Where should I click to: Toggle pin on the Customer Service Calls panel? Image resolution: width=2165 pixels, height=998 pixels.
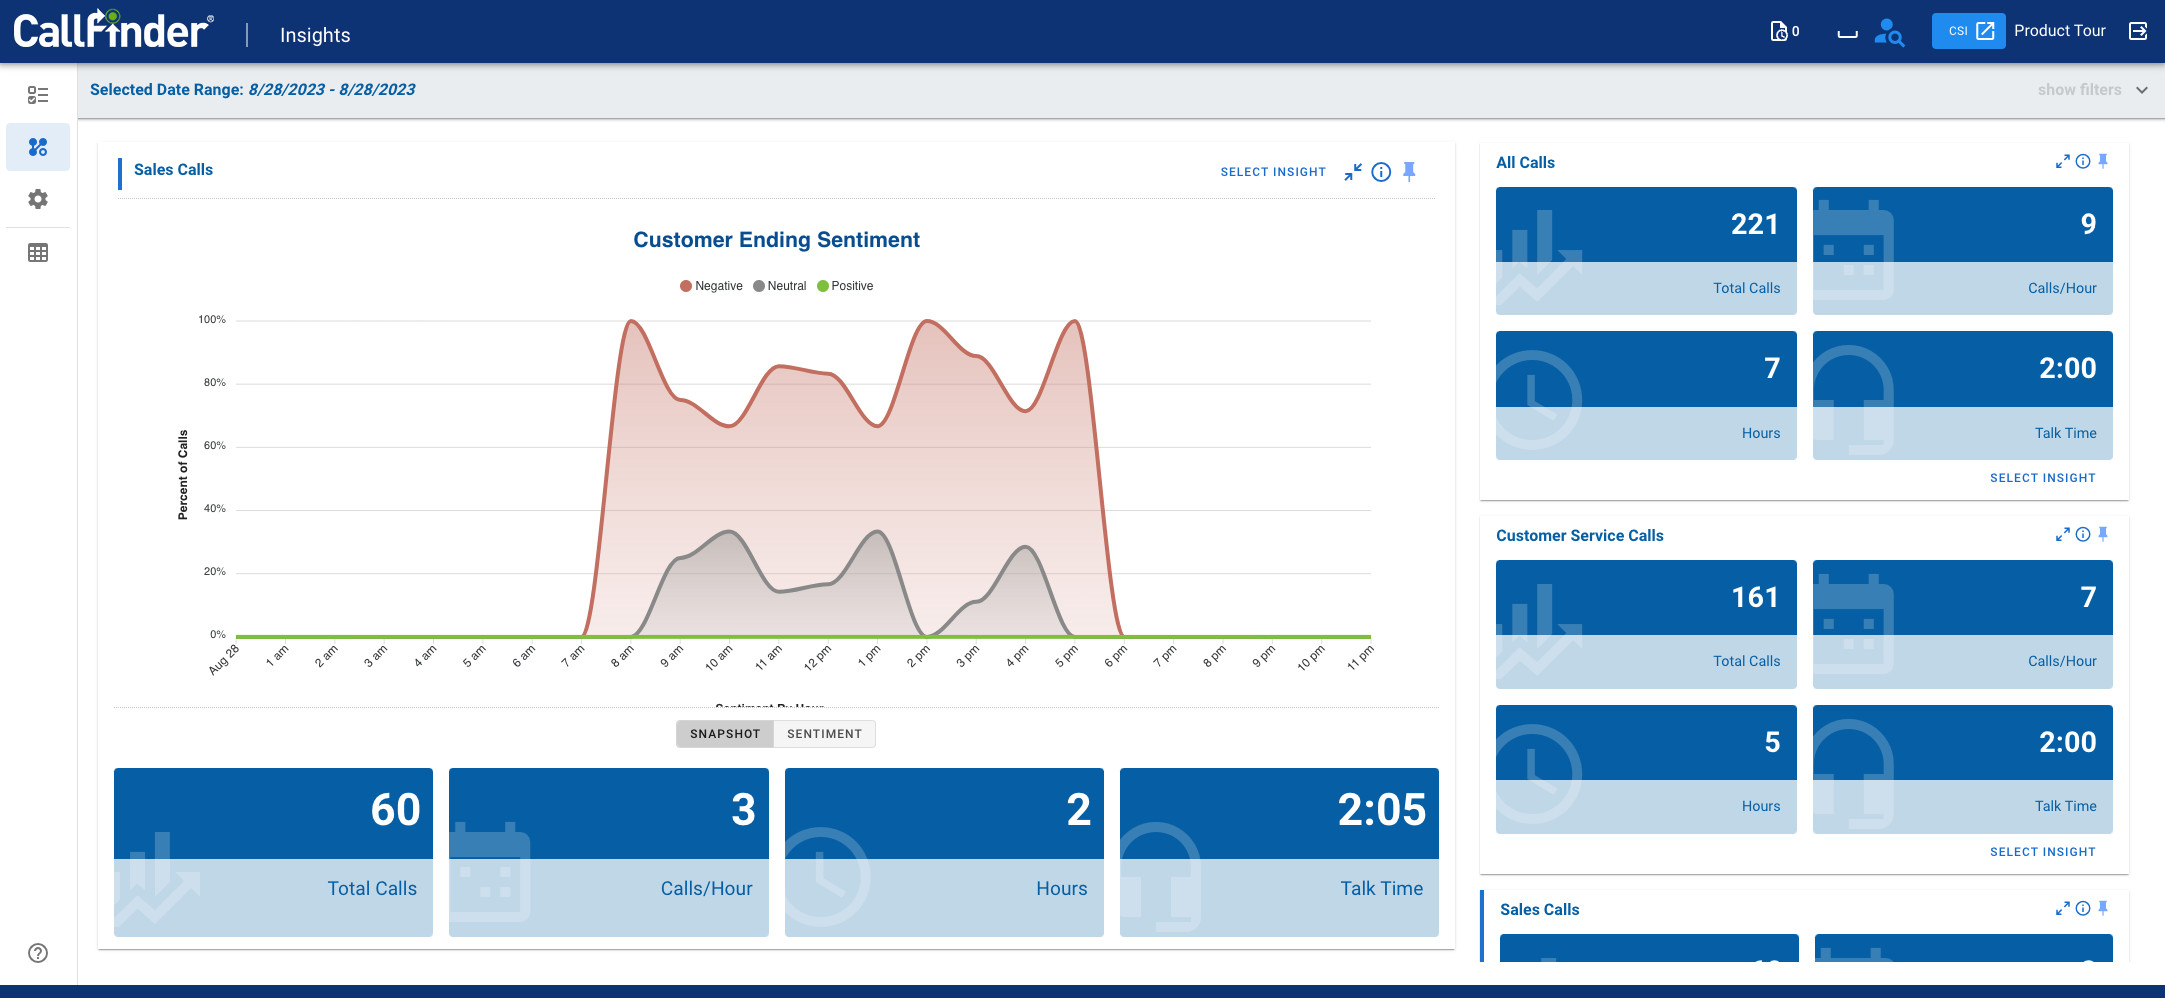point(2103,535)
